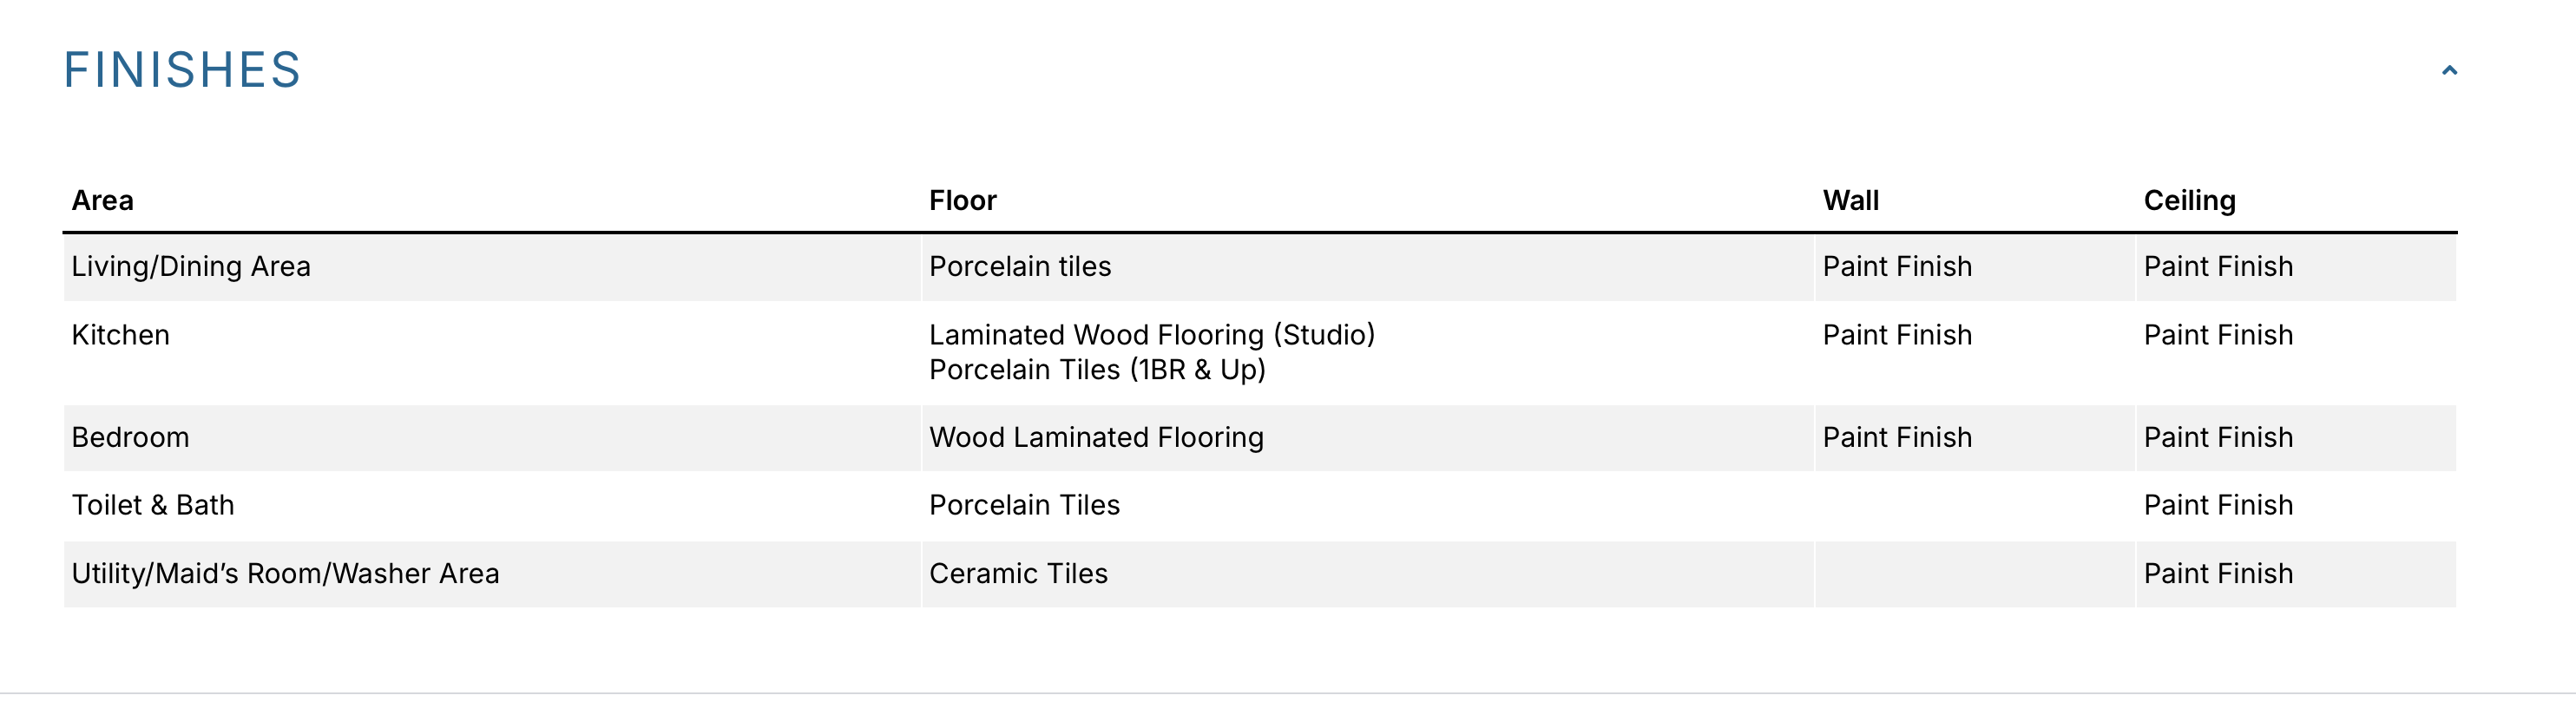Select the Toilet & Bath row label
The image size is (2576, 715).
pyautogui.click(x=153, y=505)
